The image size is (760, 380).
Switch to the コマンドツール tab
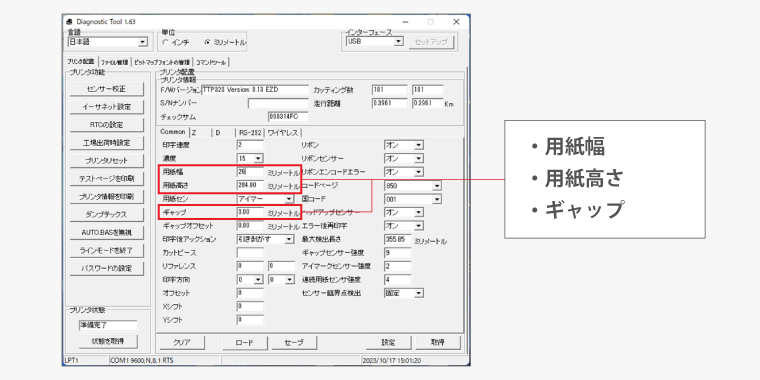(211, 62)
